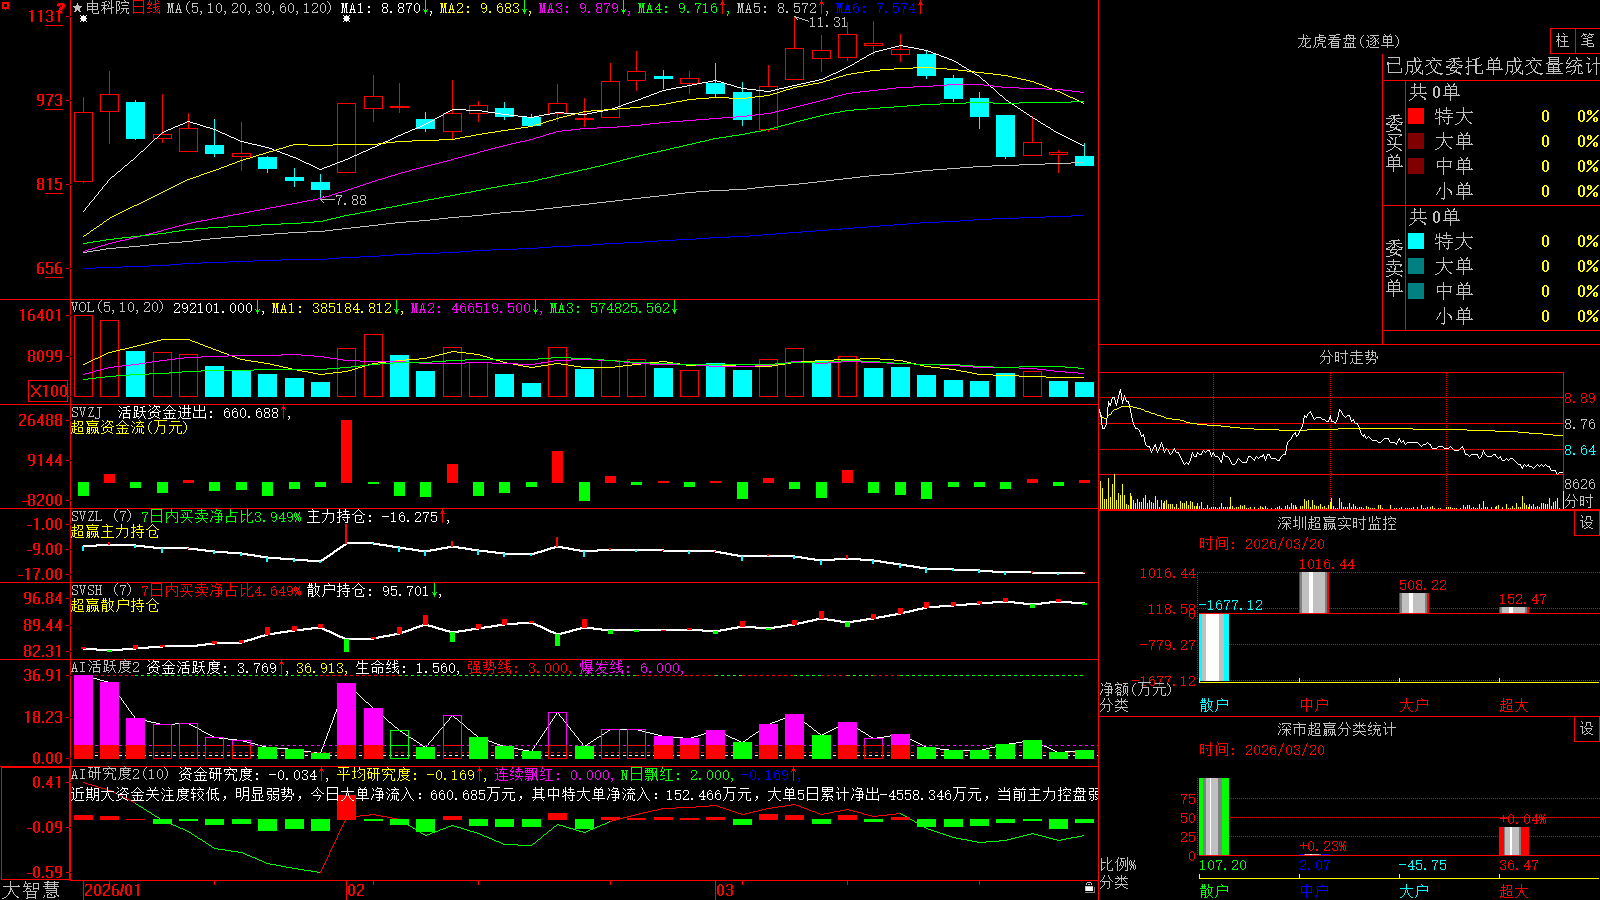Click the lock icon at chart bottom-right
Viewport: 1600px width, 900px height.
pos(1090,888)
